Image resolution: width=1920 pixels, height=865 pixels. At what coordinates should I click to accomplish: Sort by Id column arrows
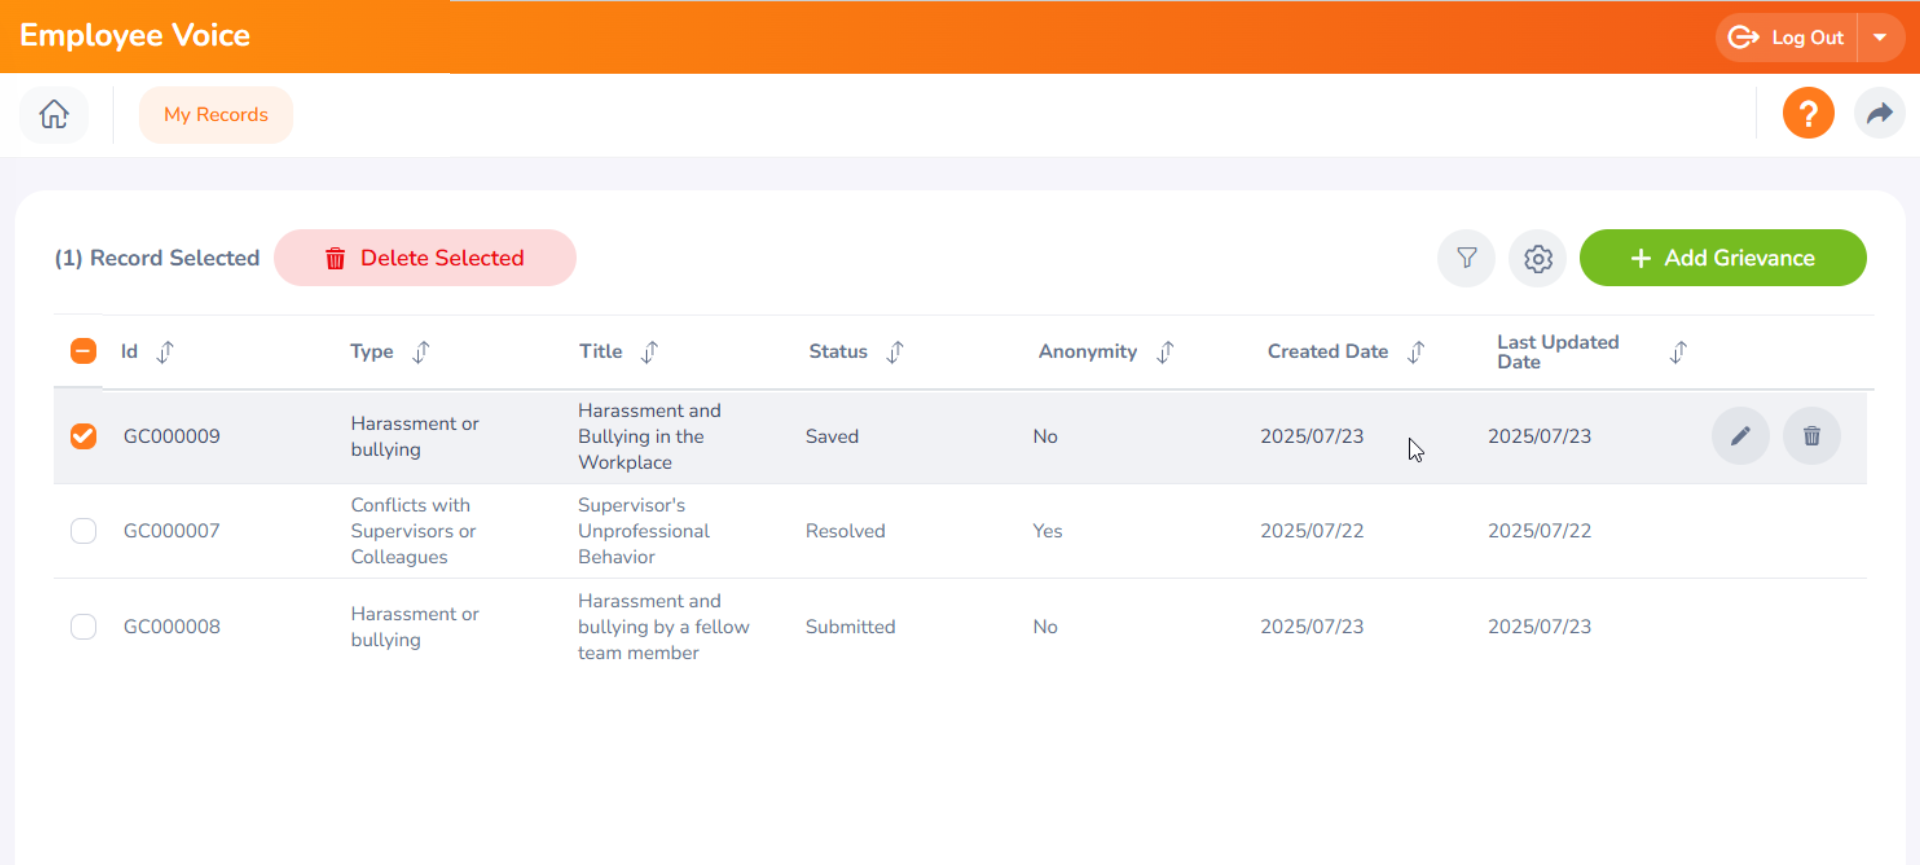[165, 352]
